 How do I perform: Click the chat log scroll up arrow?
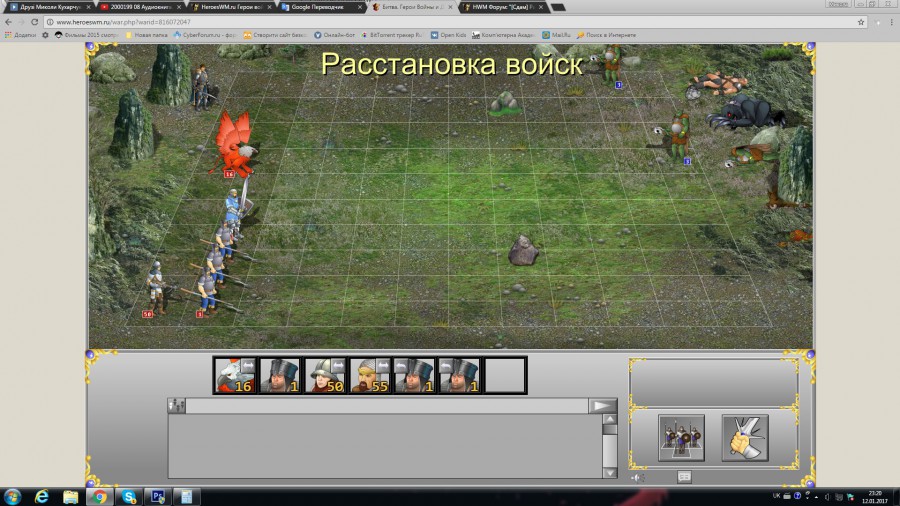(x=610, y=419)
